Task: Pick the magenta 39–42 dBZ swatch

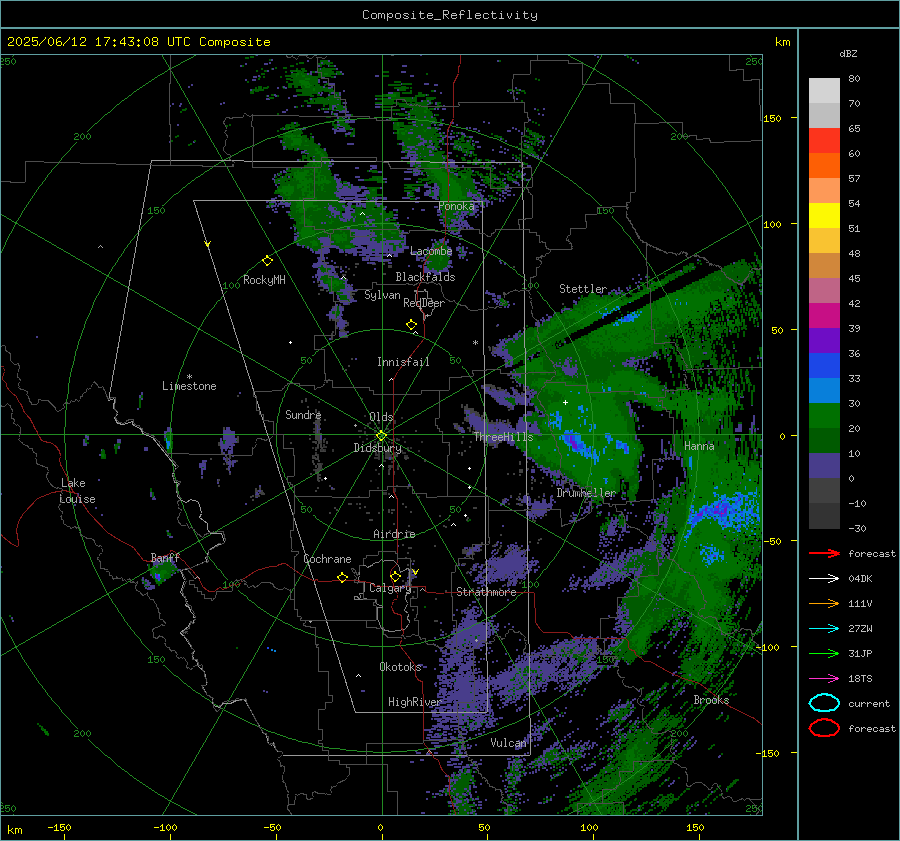Action: click(824, 315)
